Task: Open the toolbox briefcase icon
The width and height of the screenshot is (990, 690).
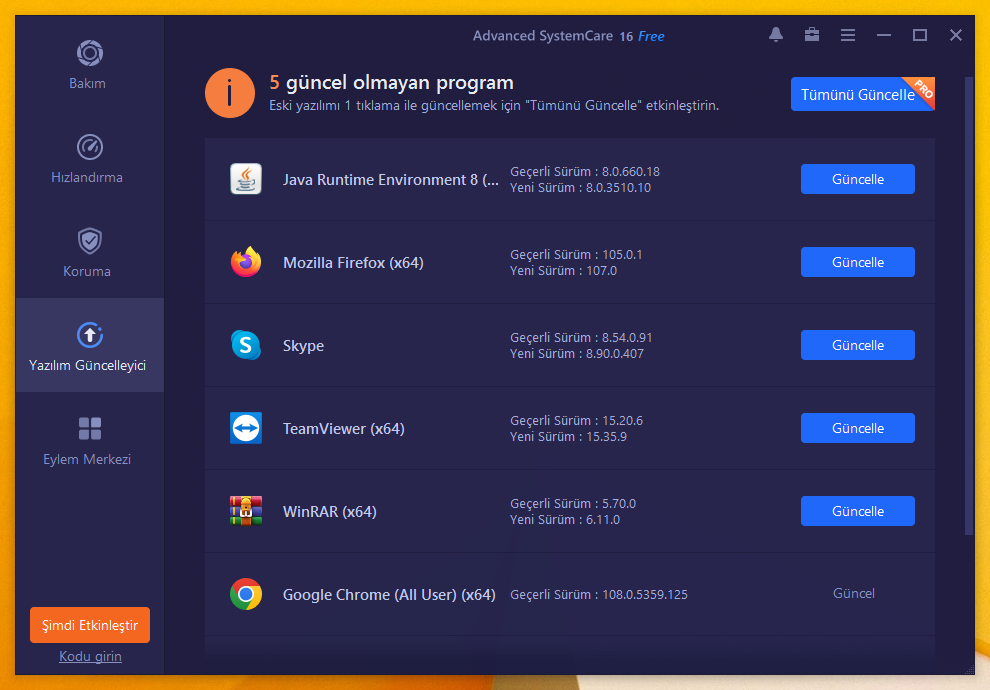Action: click(x=812, y=35)
